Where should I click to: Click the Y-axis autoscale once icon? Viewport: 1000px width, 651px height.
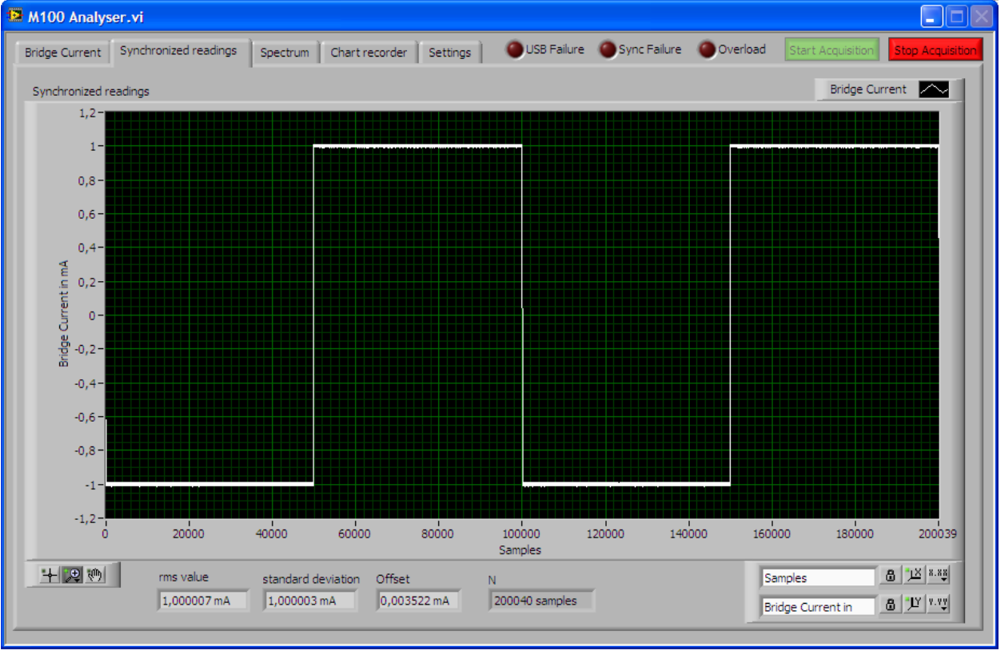click(914, 604)
